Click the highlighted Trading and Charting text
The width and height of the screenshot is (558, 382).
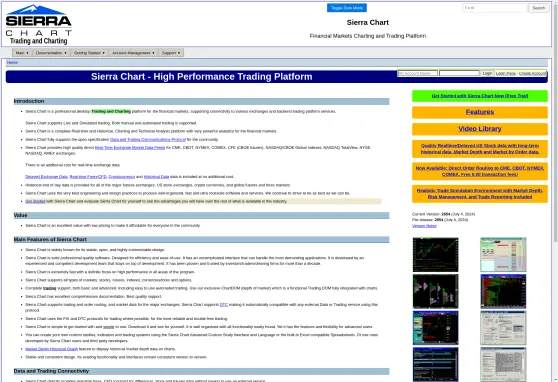pyautogui.click(x=111, y=111)
